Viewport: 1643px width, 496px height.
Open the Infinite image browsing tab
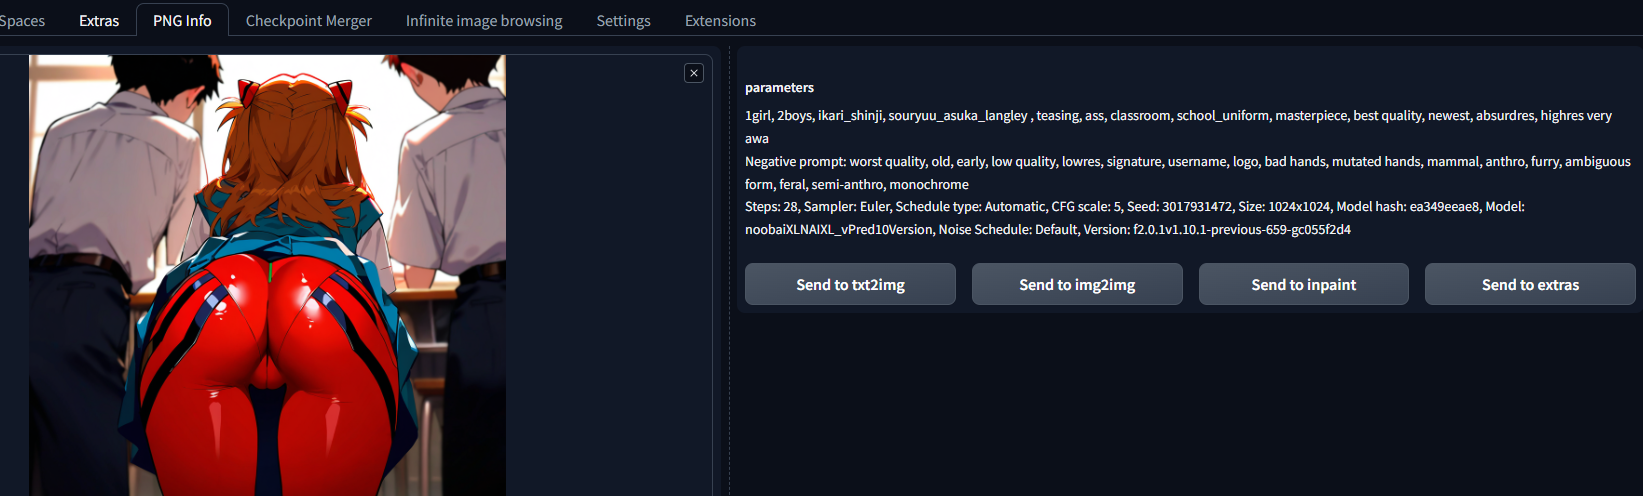484,20
